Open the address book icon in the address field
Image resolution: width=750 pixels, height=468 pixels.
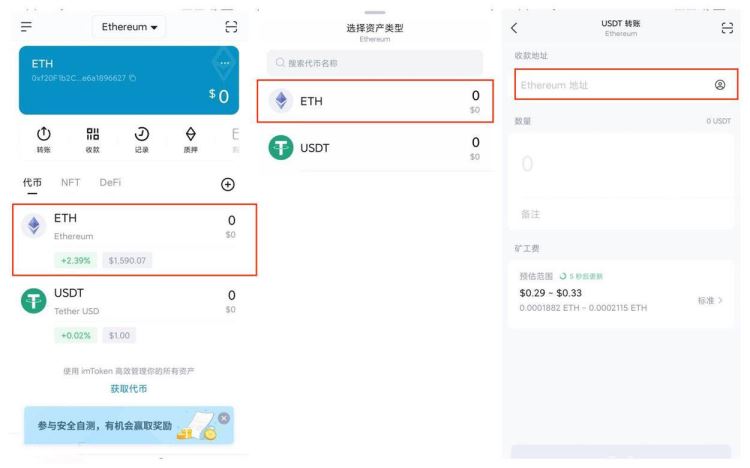pos(720,85)
